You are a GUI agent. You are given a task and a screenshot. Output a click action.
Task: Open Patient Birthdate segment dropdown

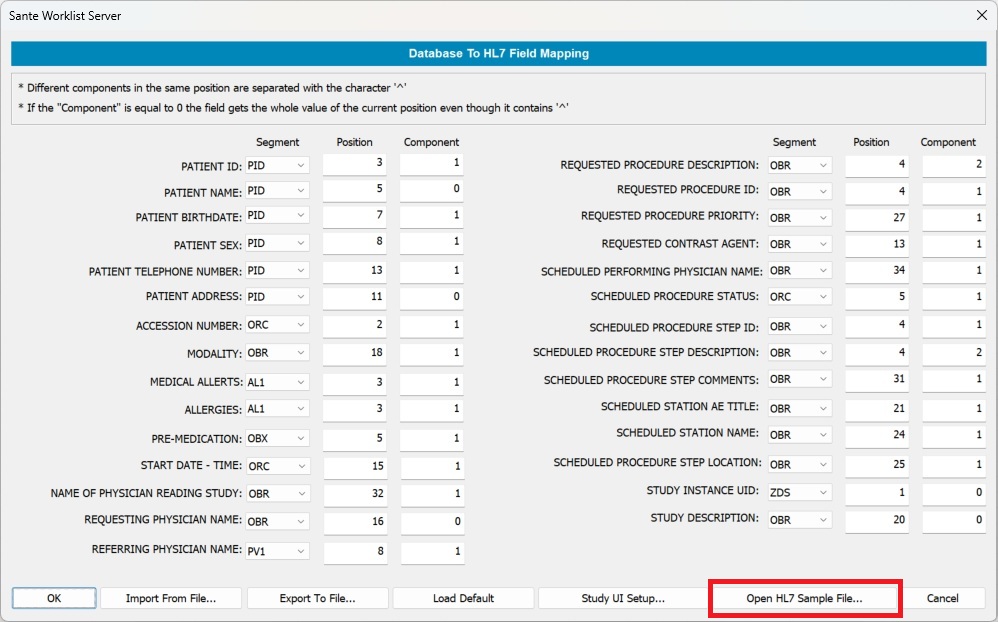(277, 215)
